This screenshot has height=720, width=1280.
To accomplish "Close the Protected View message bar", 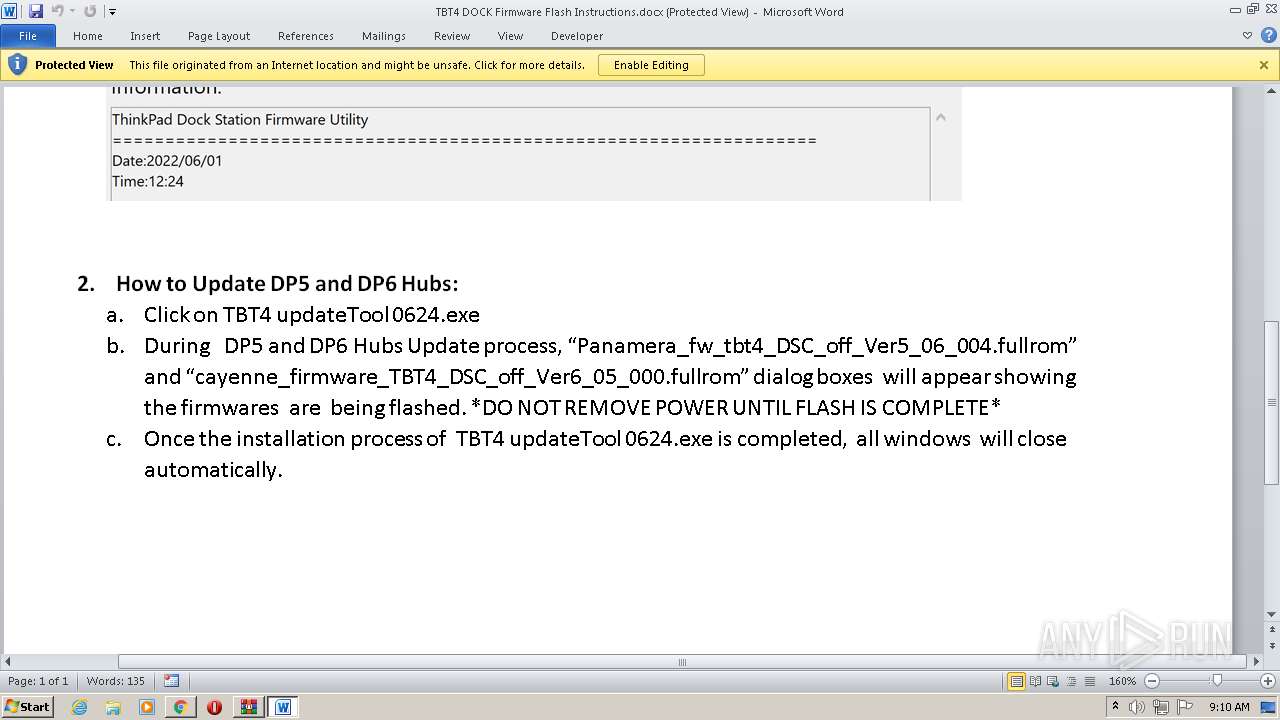I will pyautogui.click(x=1264, y=65).
